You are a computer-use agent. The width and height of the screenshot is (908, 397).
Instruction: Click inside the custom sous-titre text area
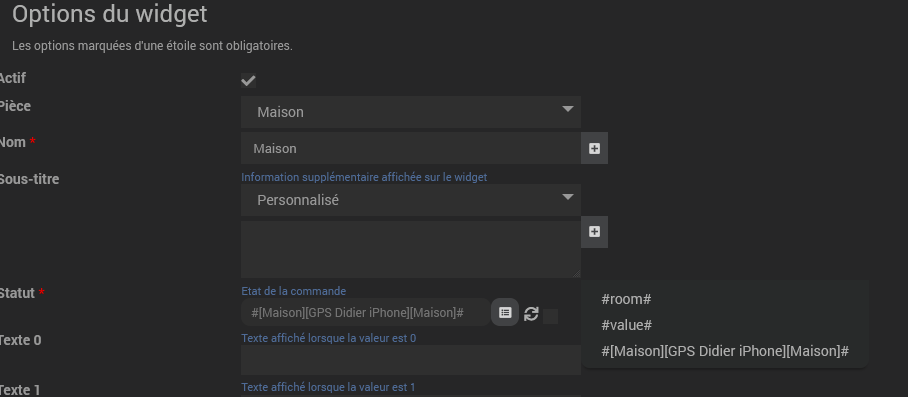(x=411, y=249)
